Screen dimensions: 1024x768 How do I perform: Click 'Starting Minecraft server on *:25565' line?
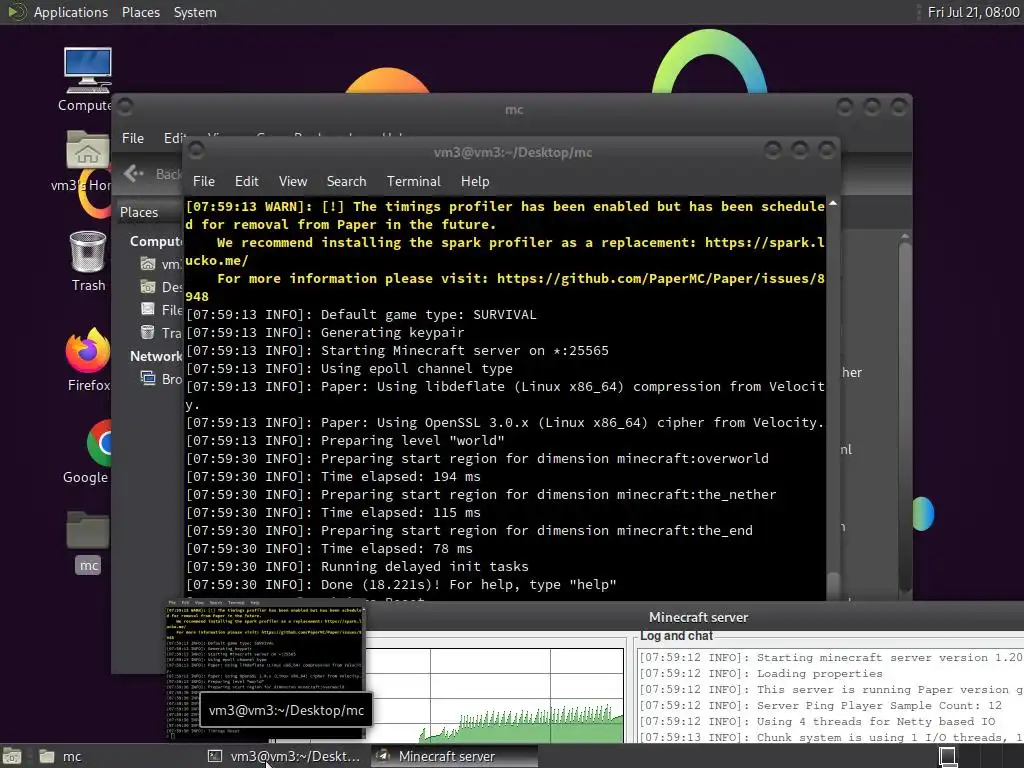(x=397, y=351)
